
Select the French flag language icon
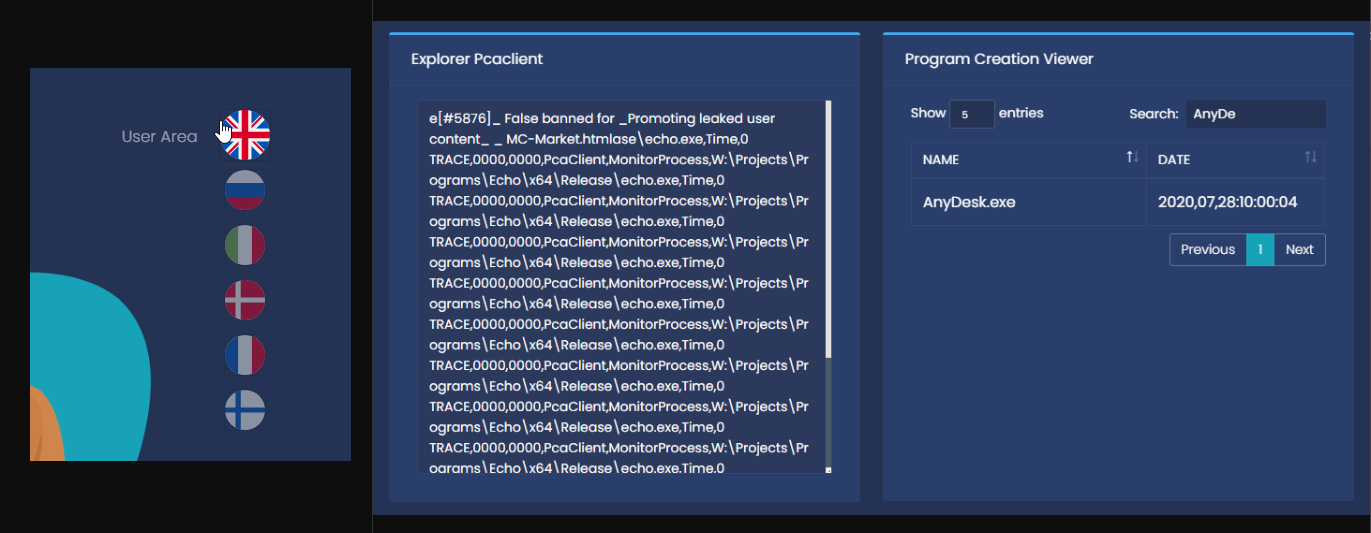pyautogui.click(x=245, y=355)
